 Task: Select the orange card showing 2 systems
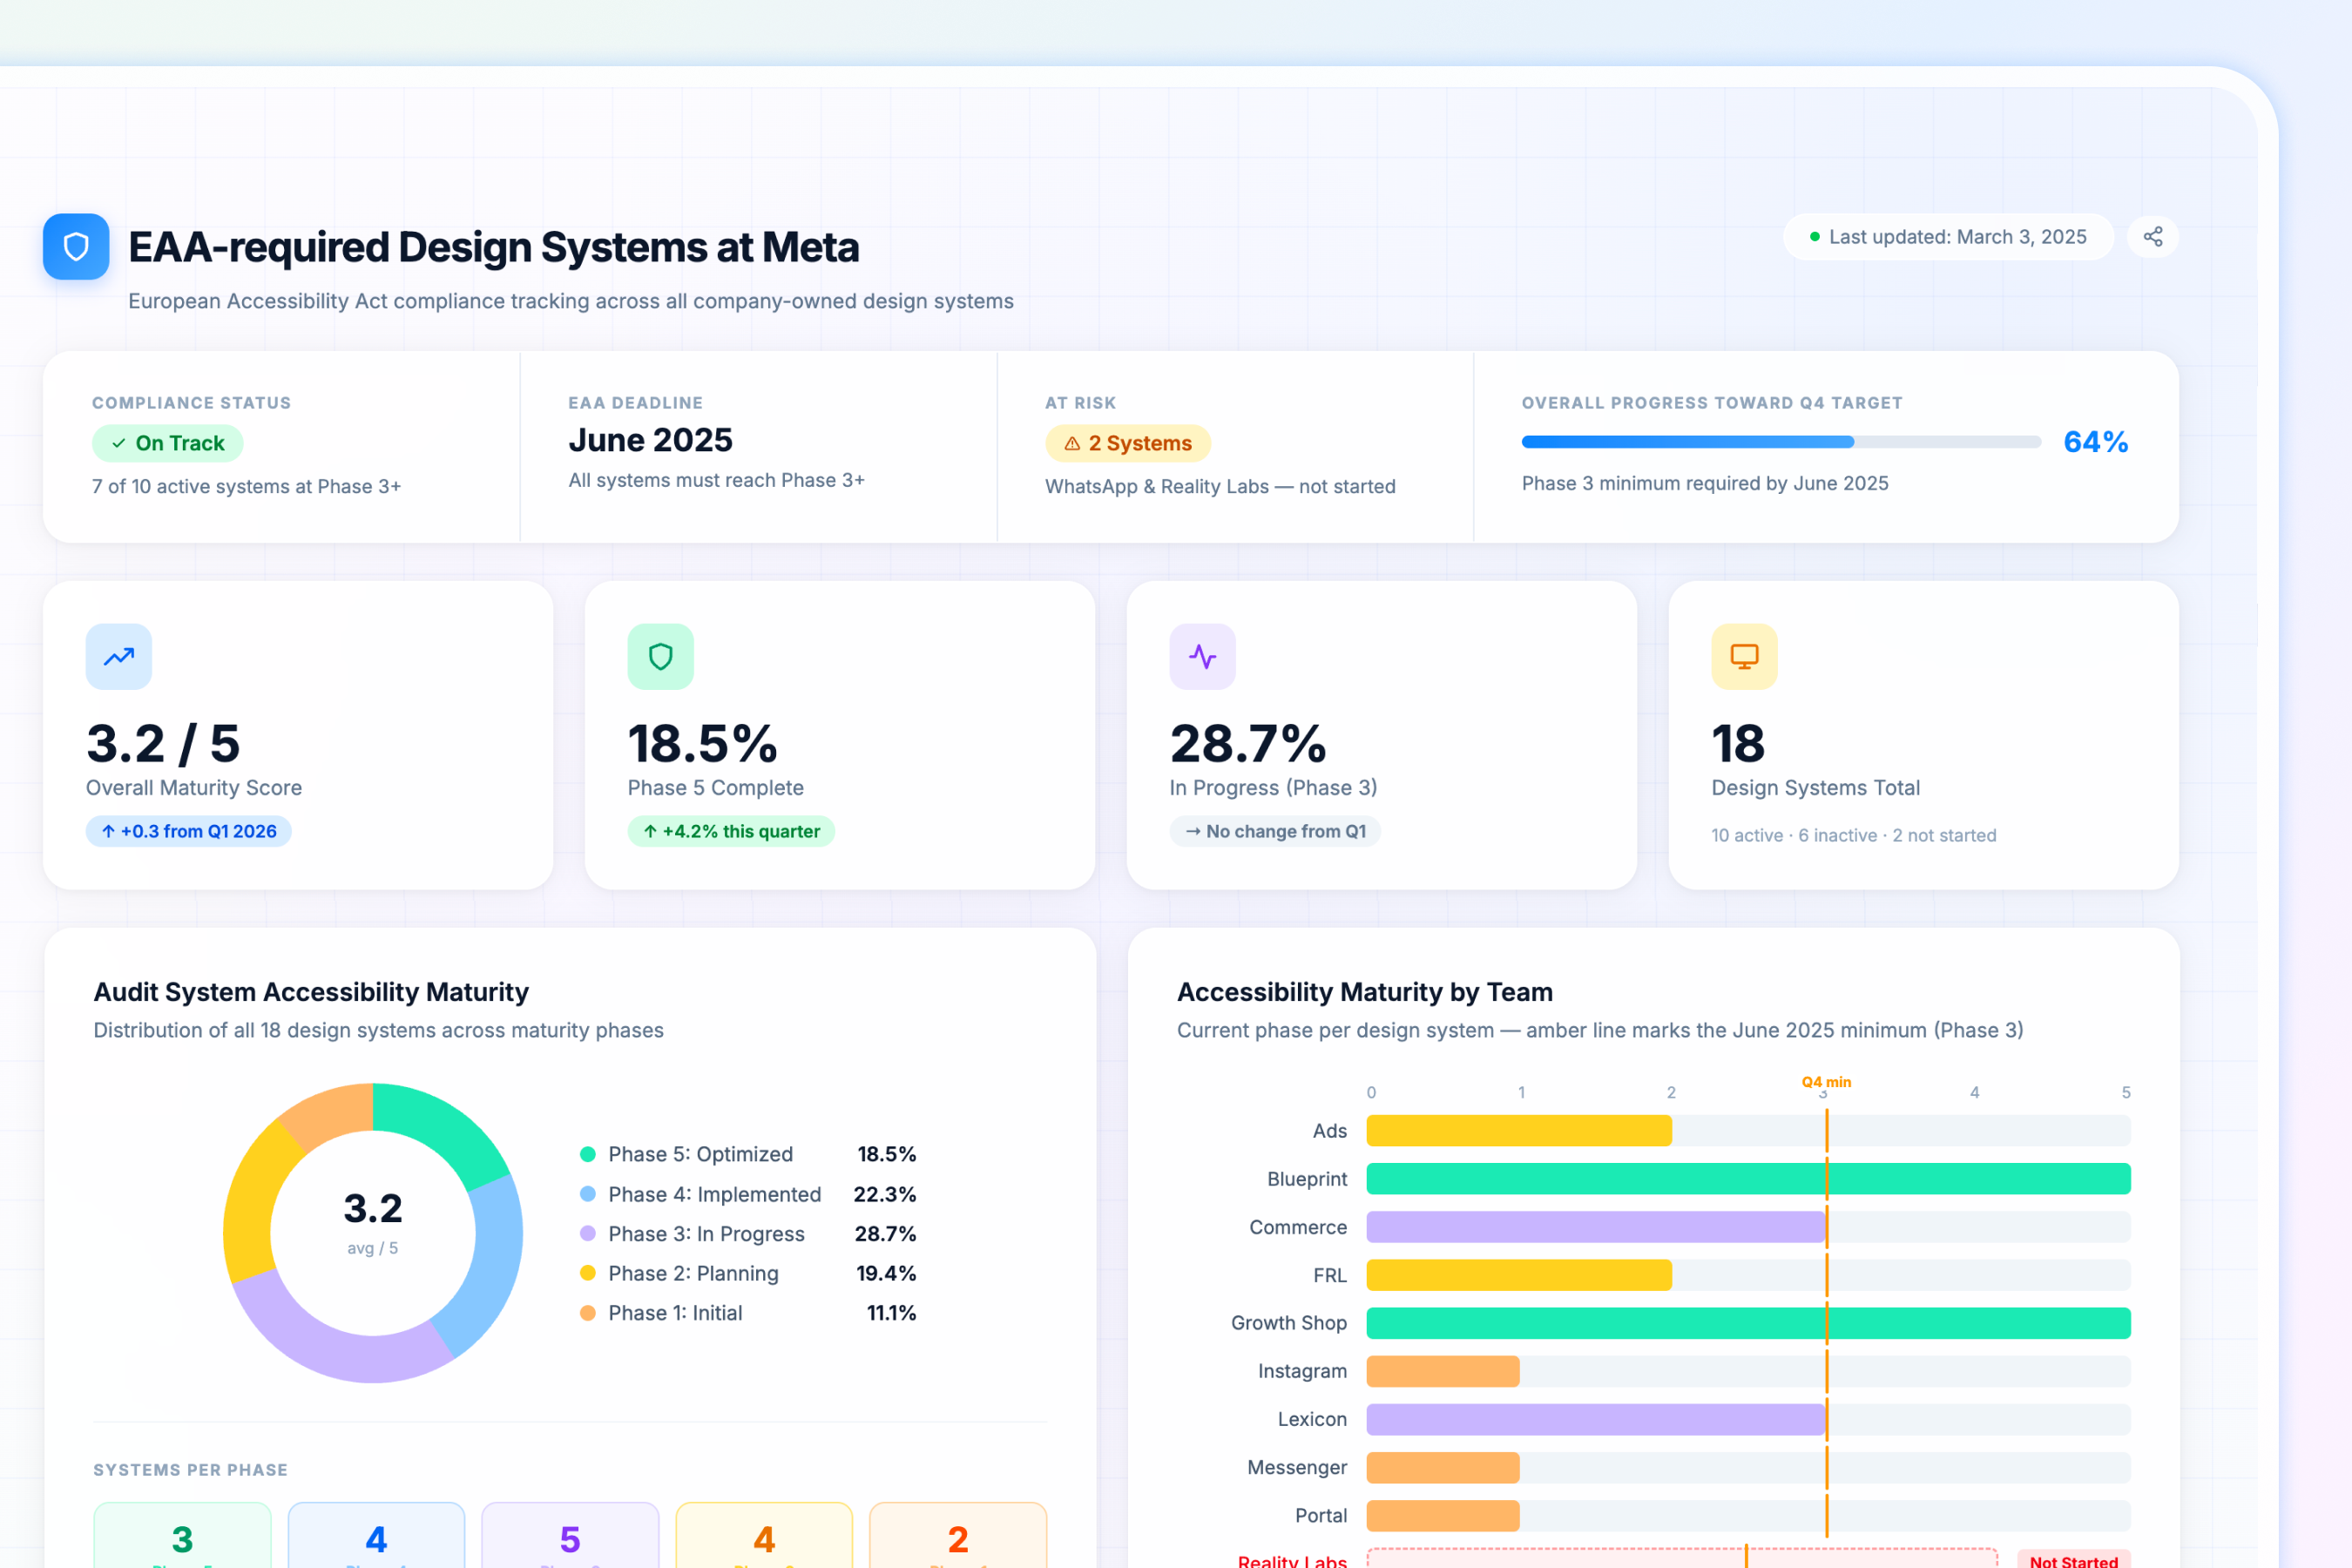958,1535
